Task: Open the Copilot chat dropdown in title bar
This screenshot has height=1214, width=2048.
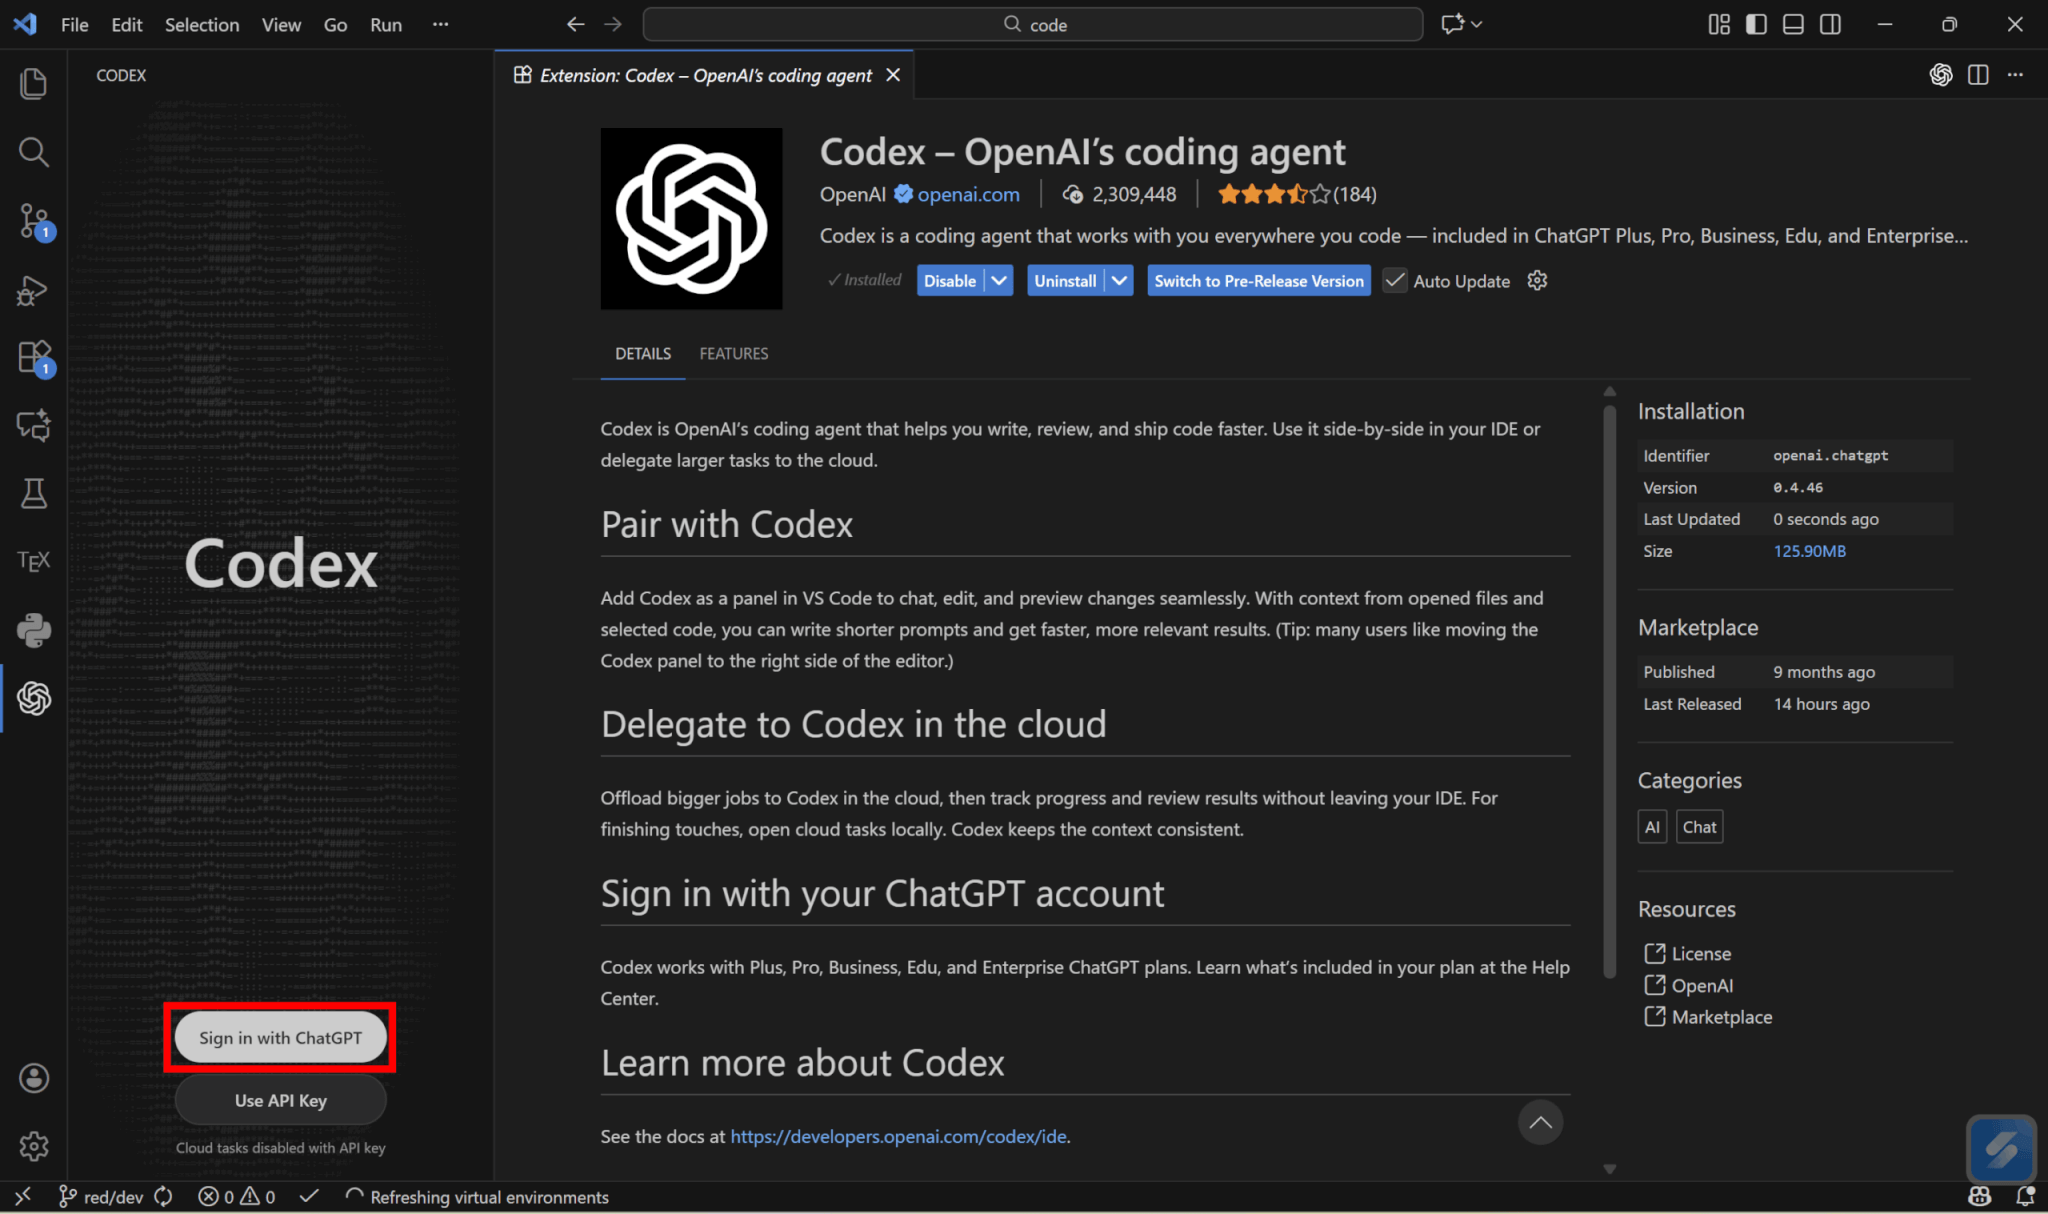Action: coord(1476,24)
